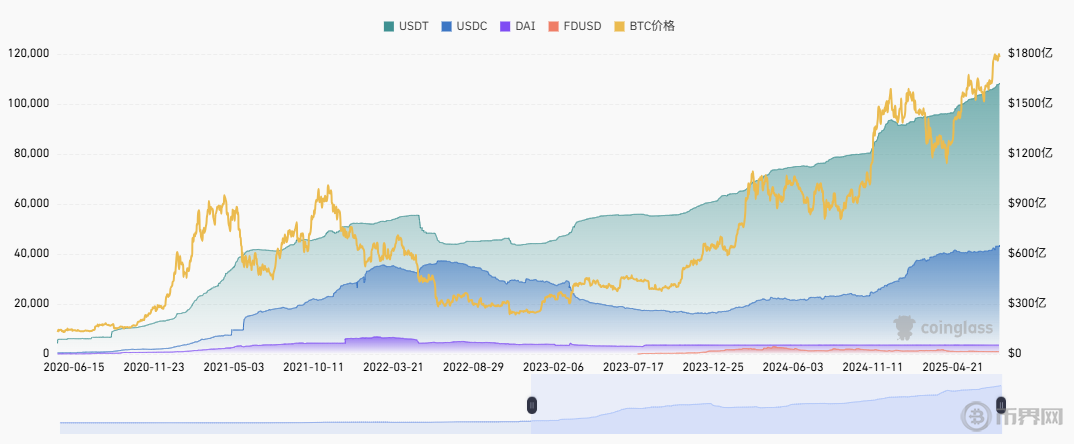This screenshot has height=444, width=1074.
Task: Click the teal USDT legend color square
Action: (389, 26)
